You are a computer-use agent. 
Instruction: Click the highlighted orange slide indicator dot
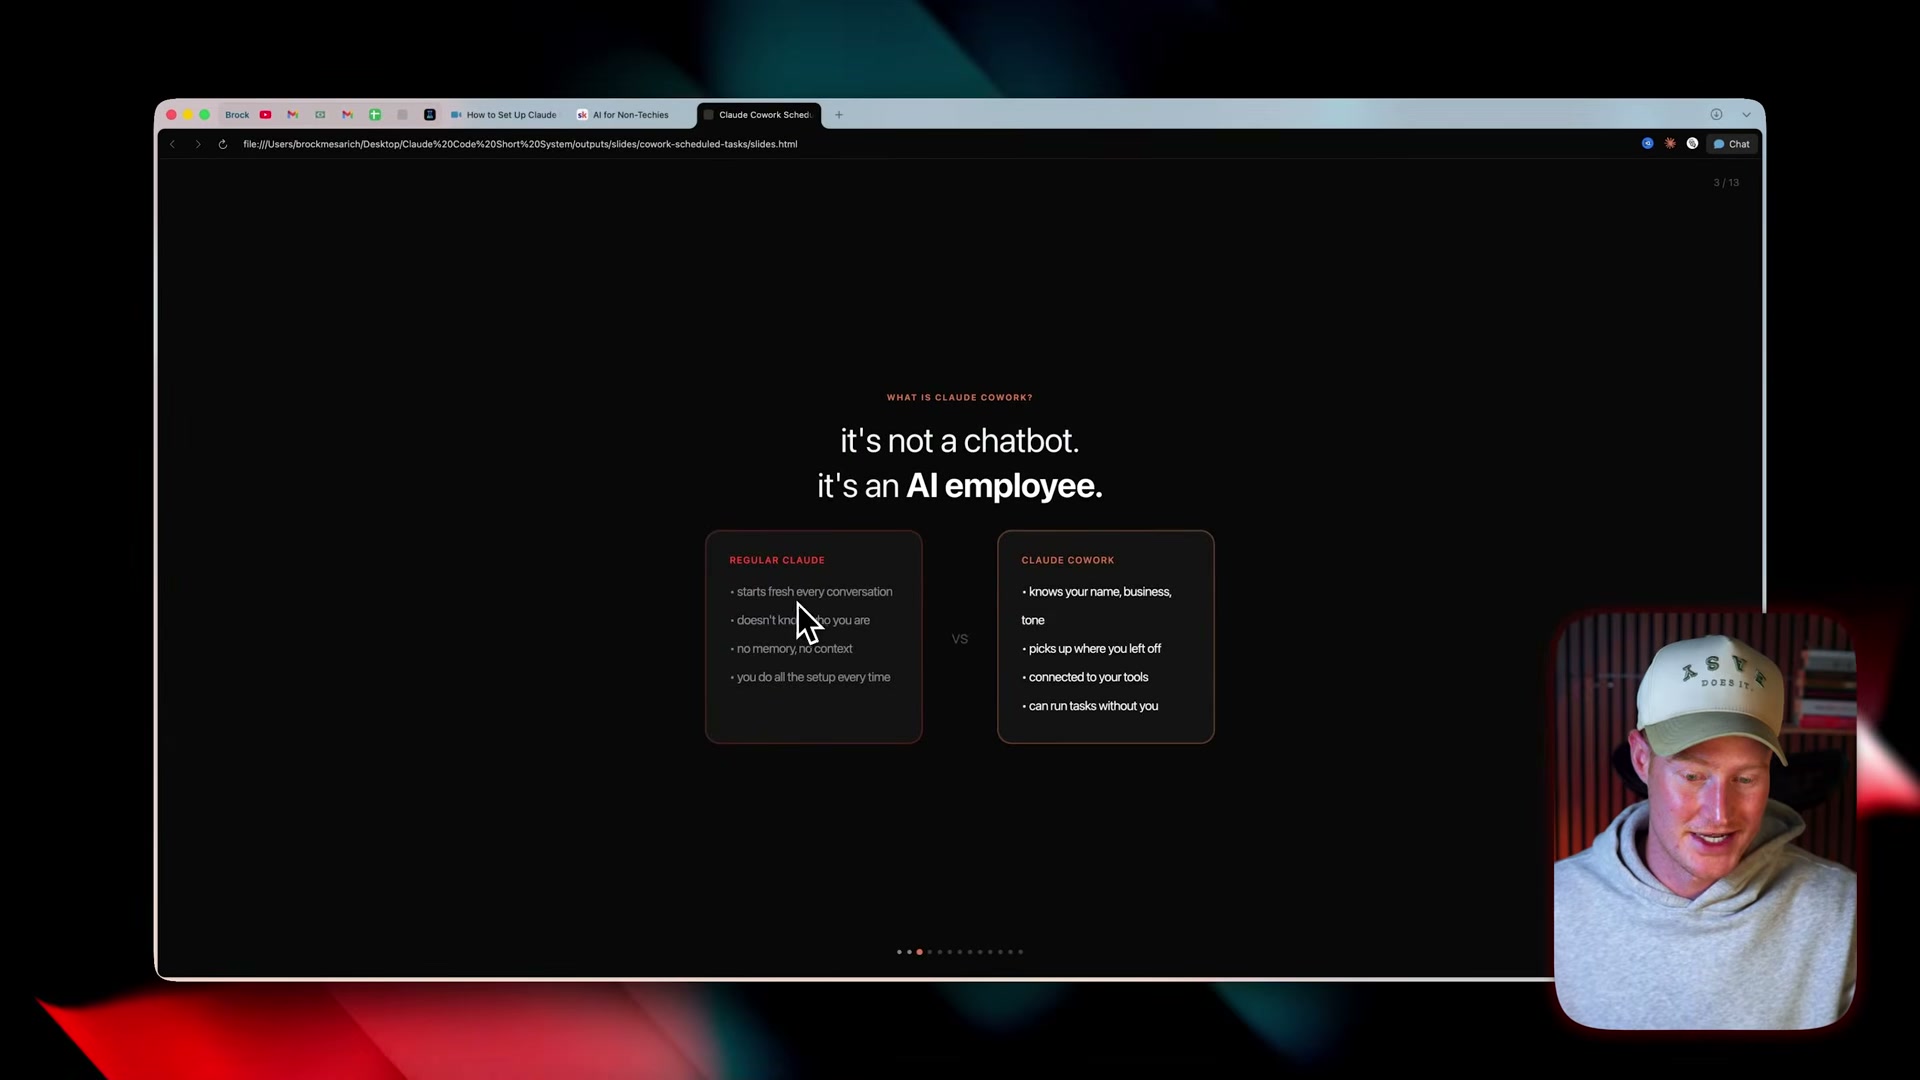click(x=919, y=952)
